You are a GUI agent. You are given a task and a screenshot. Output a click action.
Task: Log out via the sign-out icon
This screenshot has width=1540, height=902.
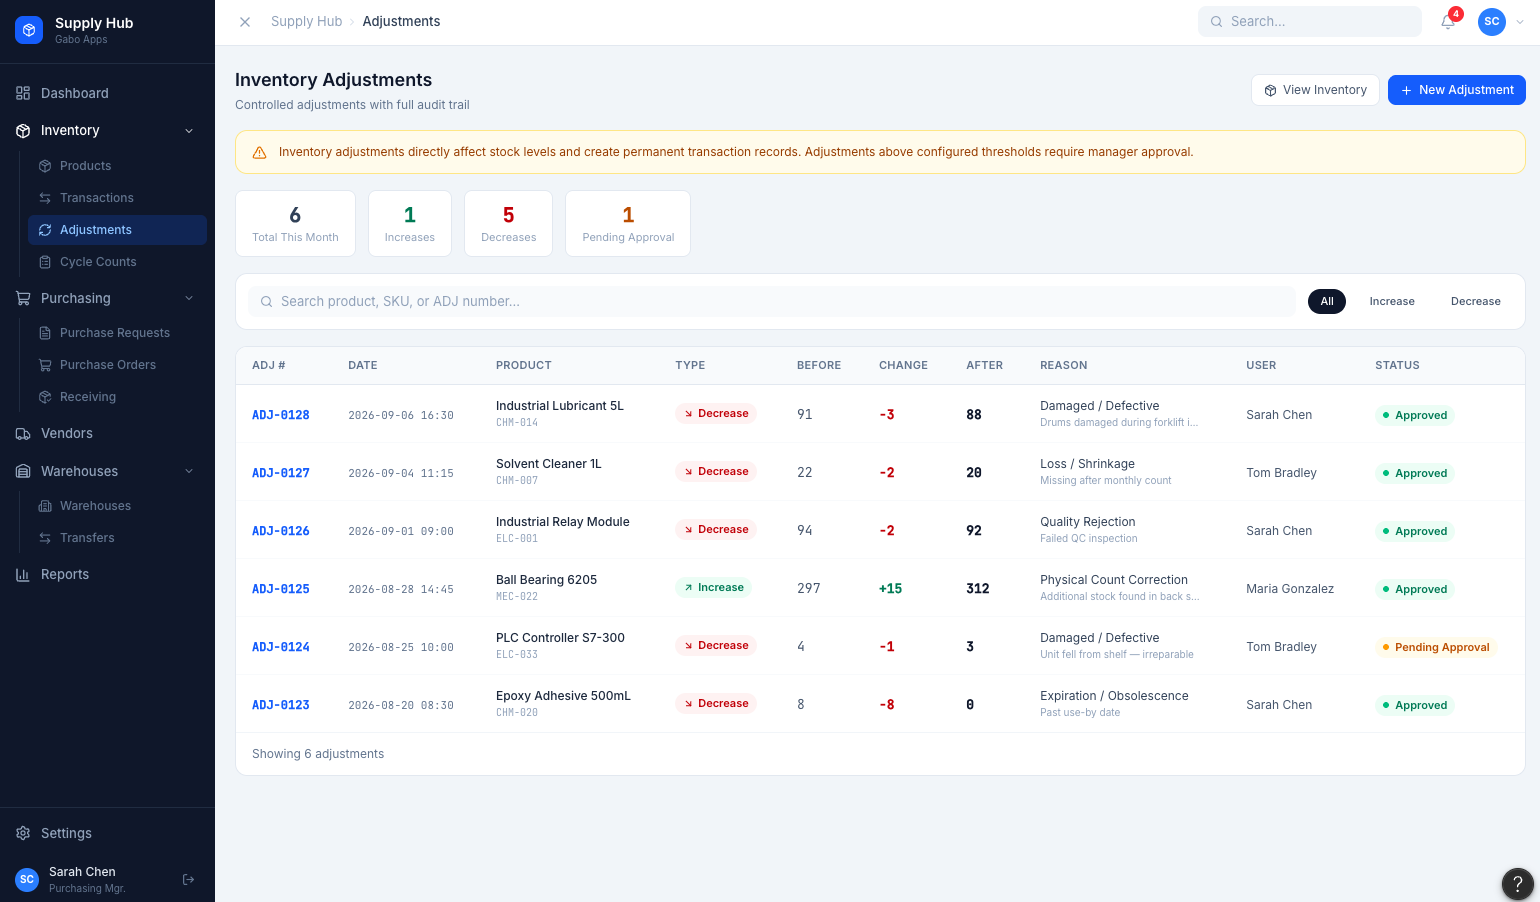(188, 880)
